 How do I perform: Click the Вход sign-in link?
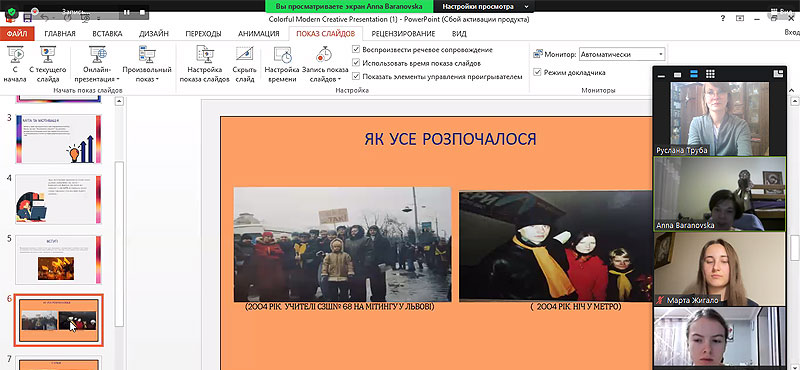point(791,32)
